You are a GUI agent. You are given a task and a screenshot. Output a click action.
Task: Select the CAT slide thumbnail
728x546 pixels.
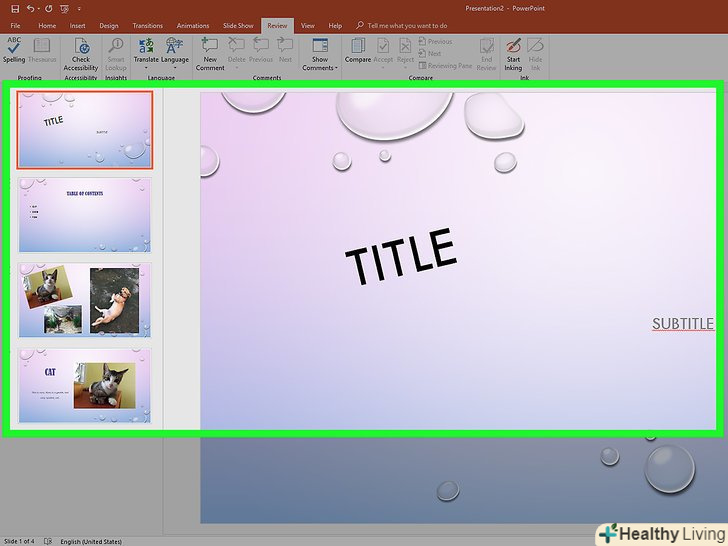tap(85, 385)
